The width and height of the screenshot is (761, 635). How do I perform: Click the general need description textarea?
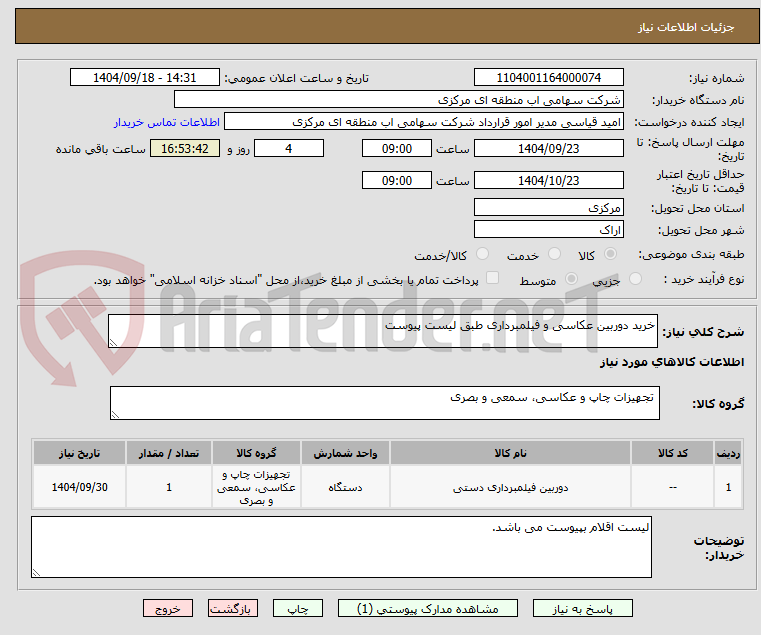(x=382, y=331)
